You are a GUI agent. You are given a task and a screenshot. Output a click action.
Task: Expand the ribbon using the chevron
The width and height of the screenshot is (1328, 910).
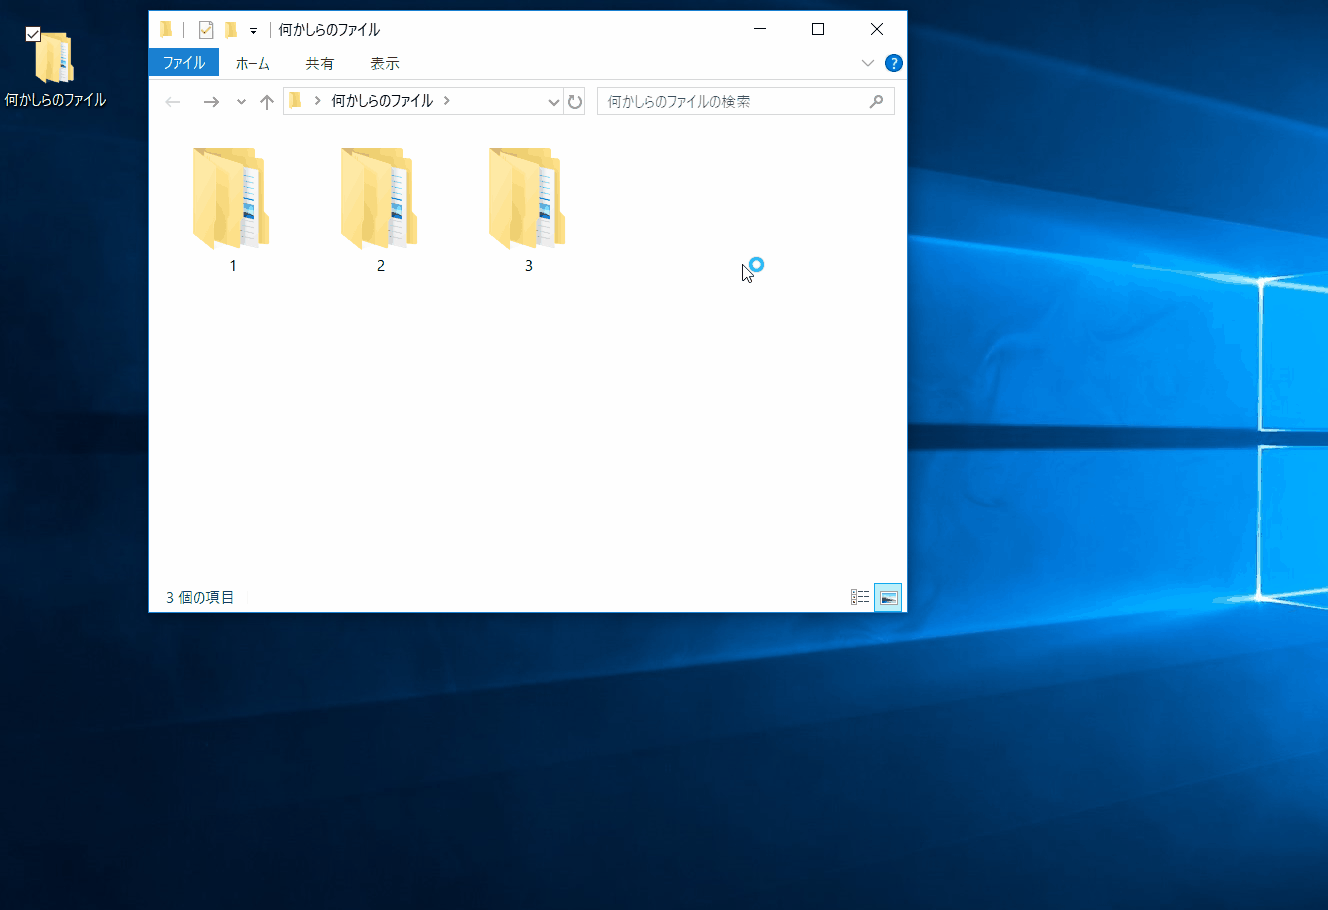point(867,63)
